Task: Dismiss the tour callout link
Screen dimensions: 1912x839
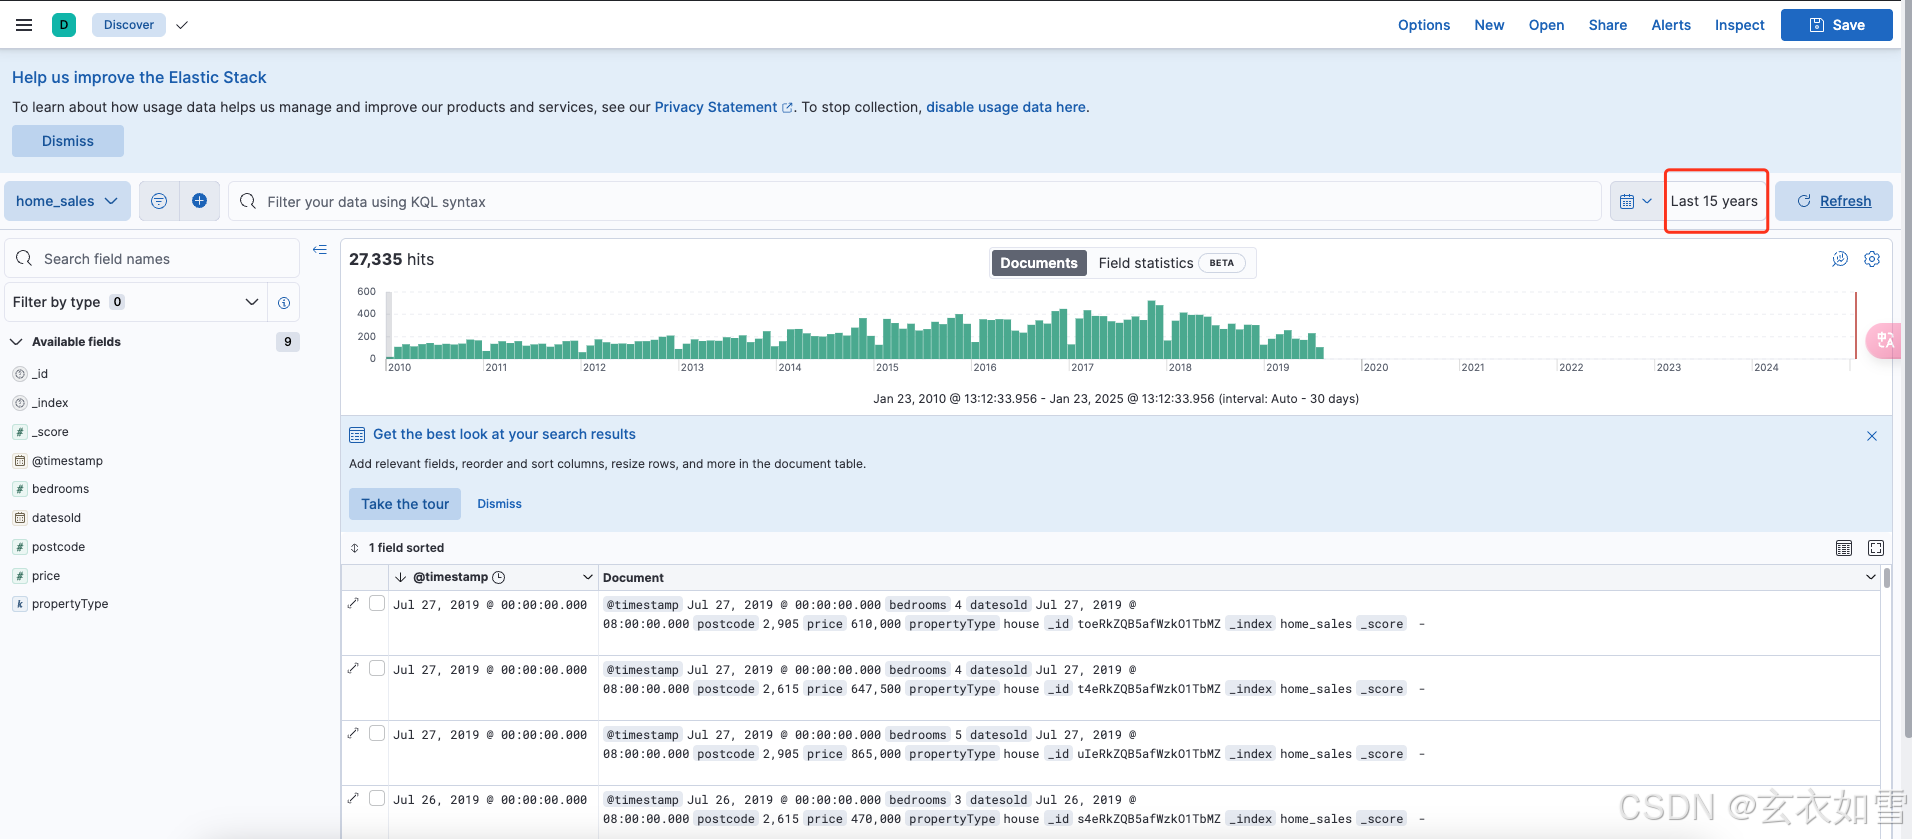Action: (499, 504)
